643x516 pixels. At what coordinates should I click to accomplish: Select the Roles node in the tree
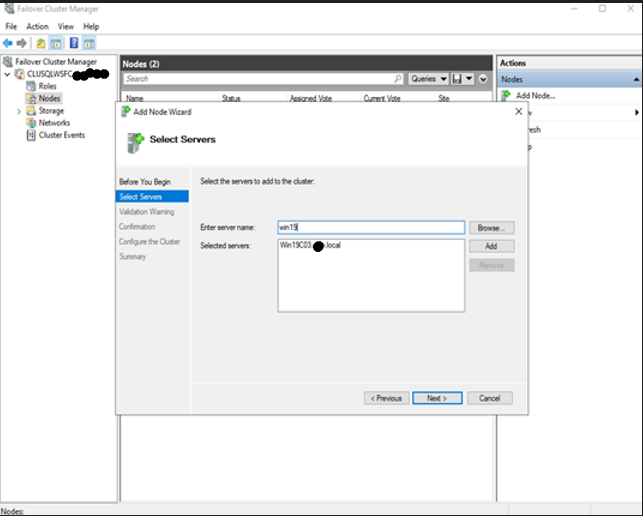pos(47,86)
